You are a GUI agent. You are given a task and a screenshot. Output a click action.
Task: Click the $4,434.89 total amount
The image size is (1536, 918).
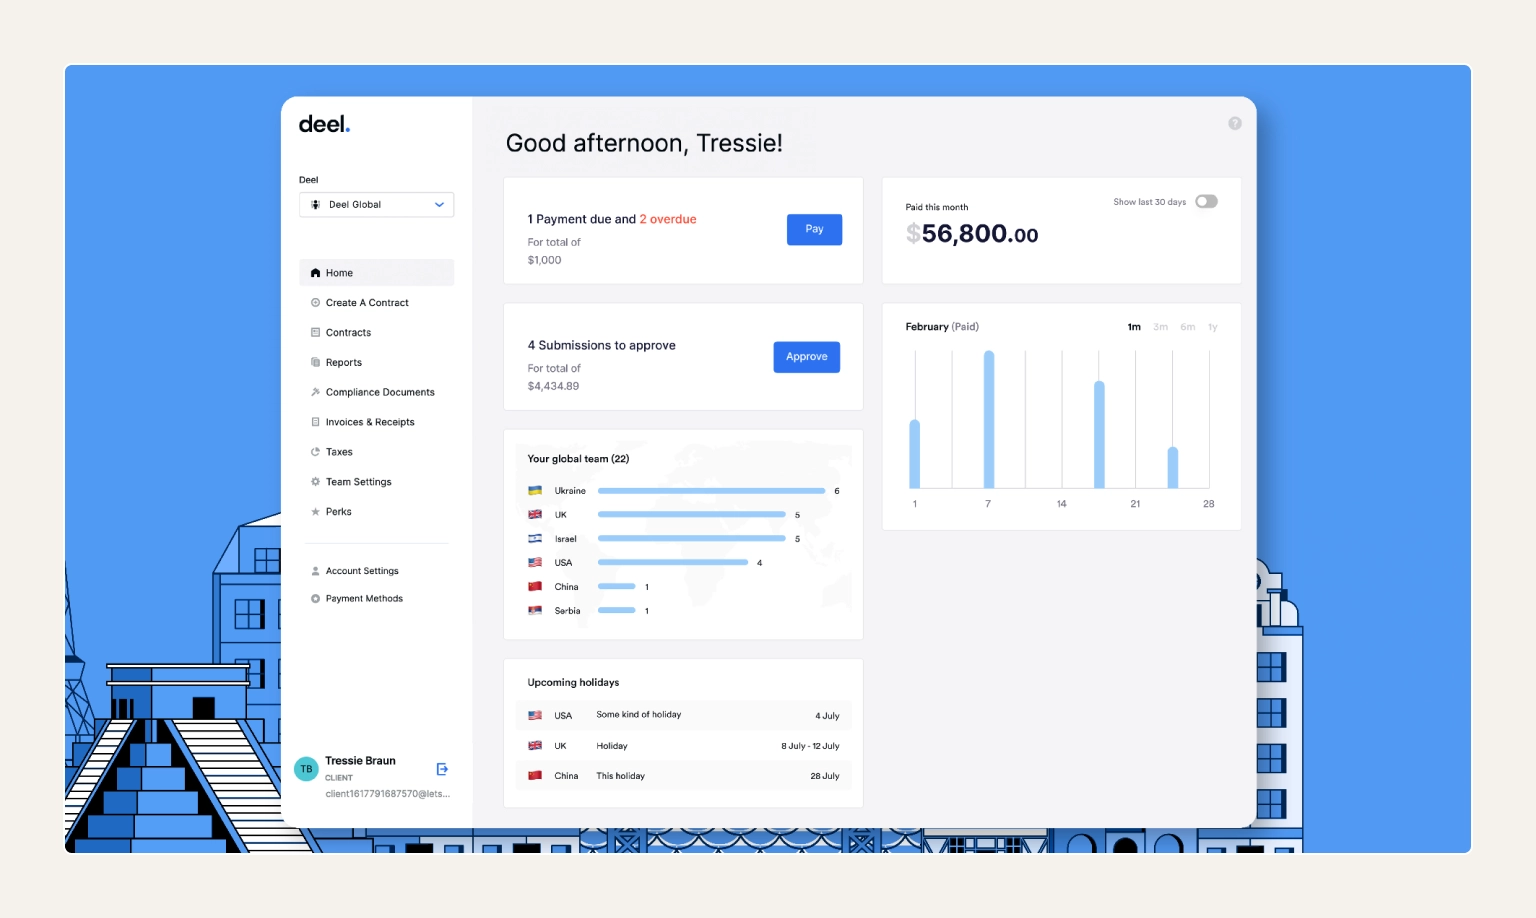[553, 386]
